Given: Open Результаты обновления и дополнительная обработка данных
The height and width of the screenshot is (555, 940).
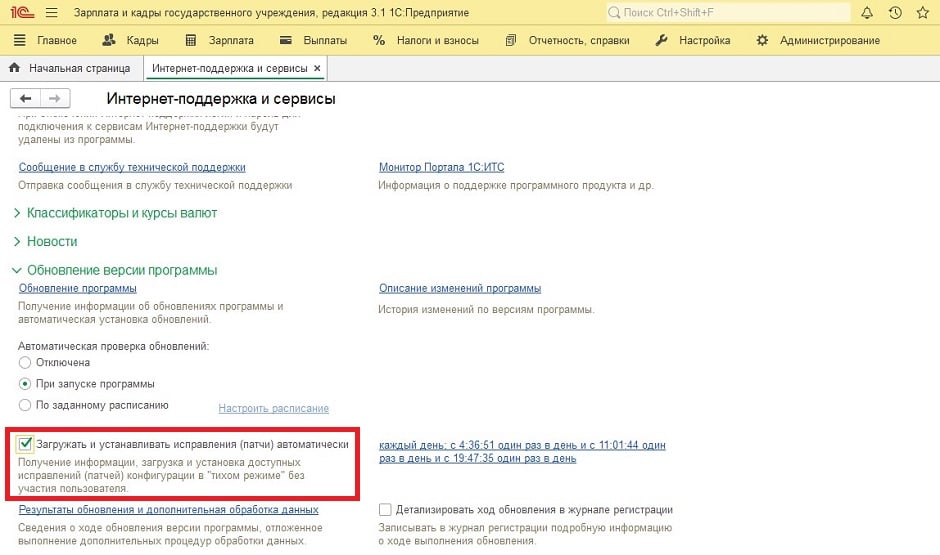Looking at the screenshot, I should pos(168,509).
